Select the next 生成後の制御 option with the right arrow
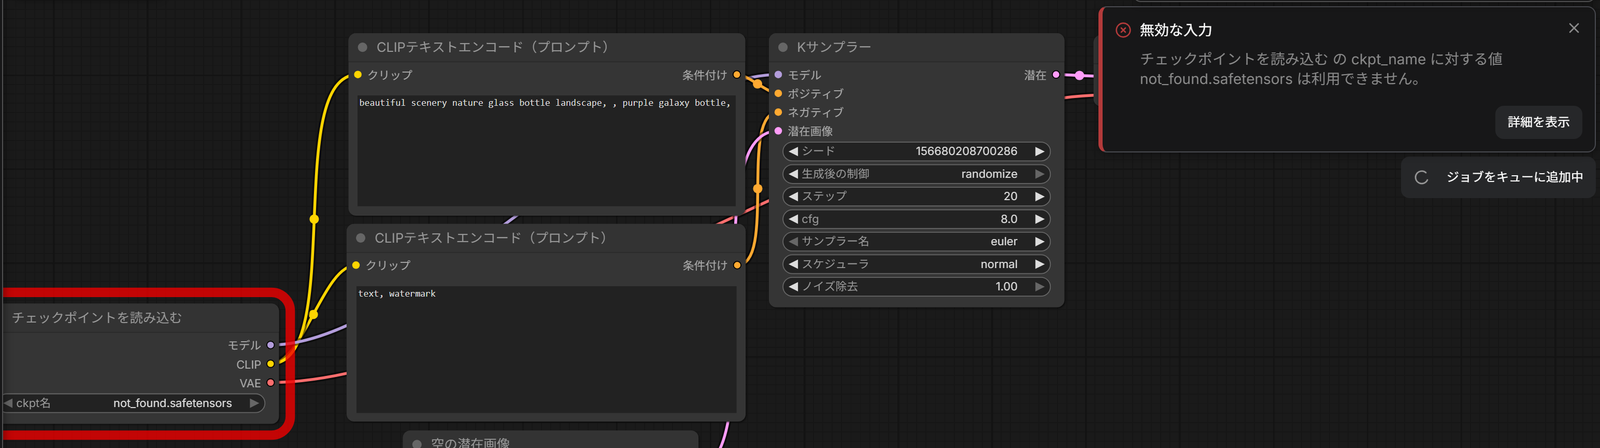The width and height of the screenshot is (1600, 448). pos(1039,174)
